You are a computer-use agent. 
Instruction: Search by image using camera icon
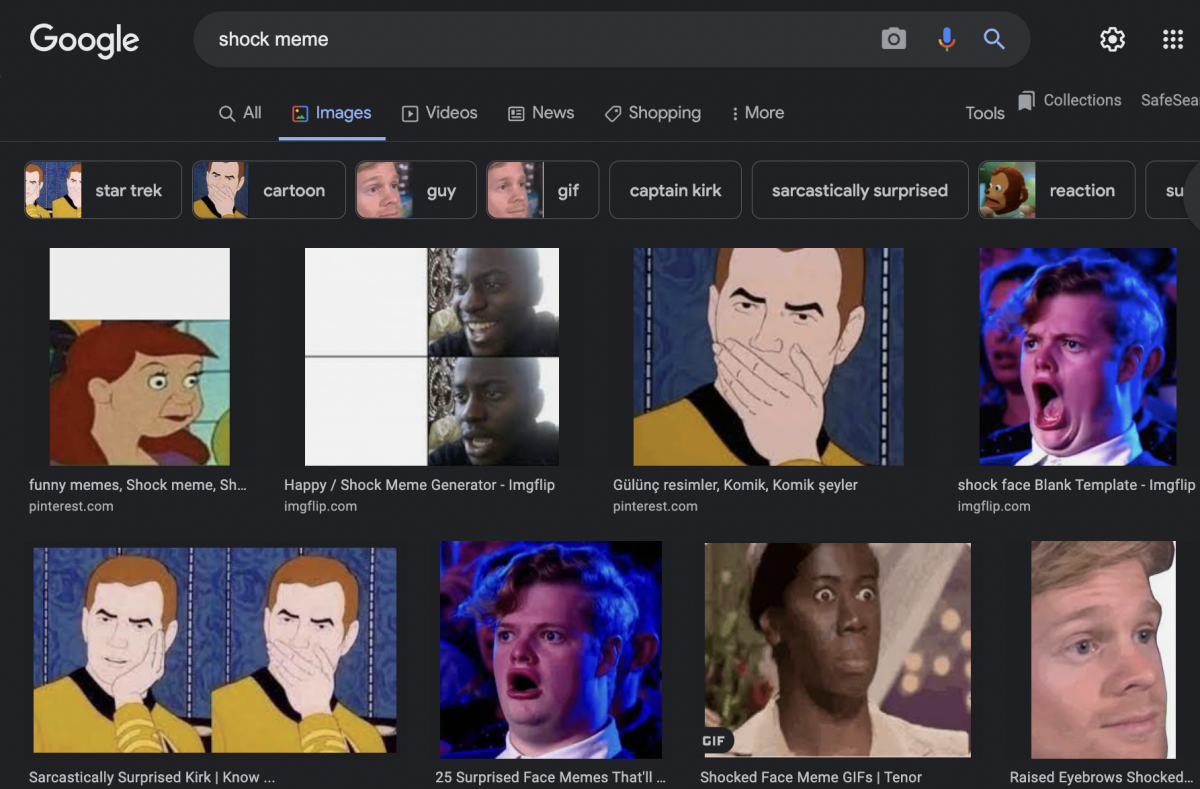point(893,39)
